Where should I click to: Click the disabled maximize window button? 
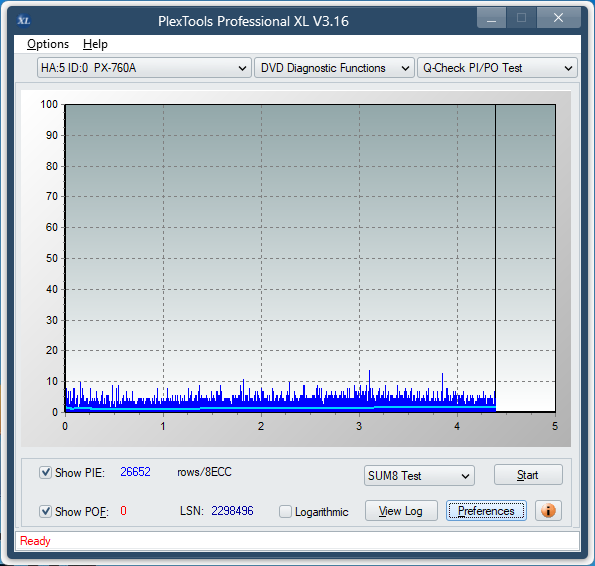[x=521, y=18]
